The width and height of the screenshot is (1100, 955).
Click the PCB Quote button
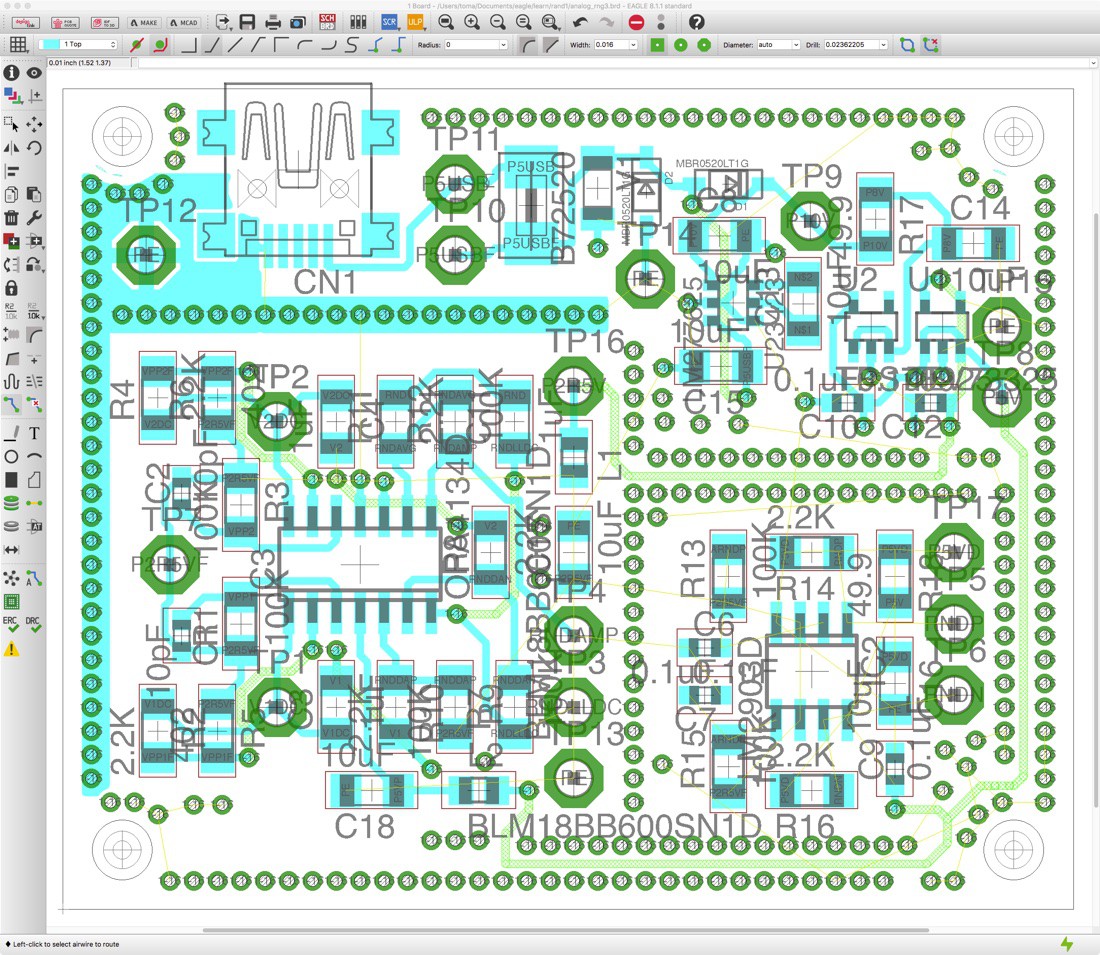pyautogui.click(x=65, y=22)
